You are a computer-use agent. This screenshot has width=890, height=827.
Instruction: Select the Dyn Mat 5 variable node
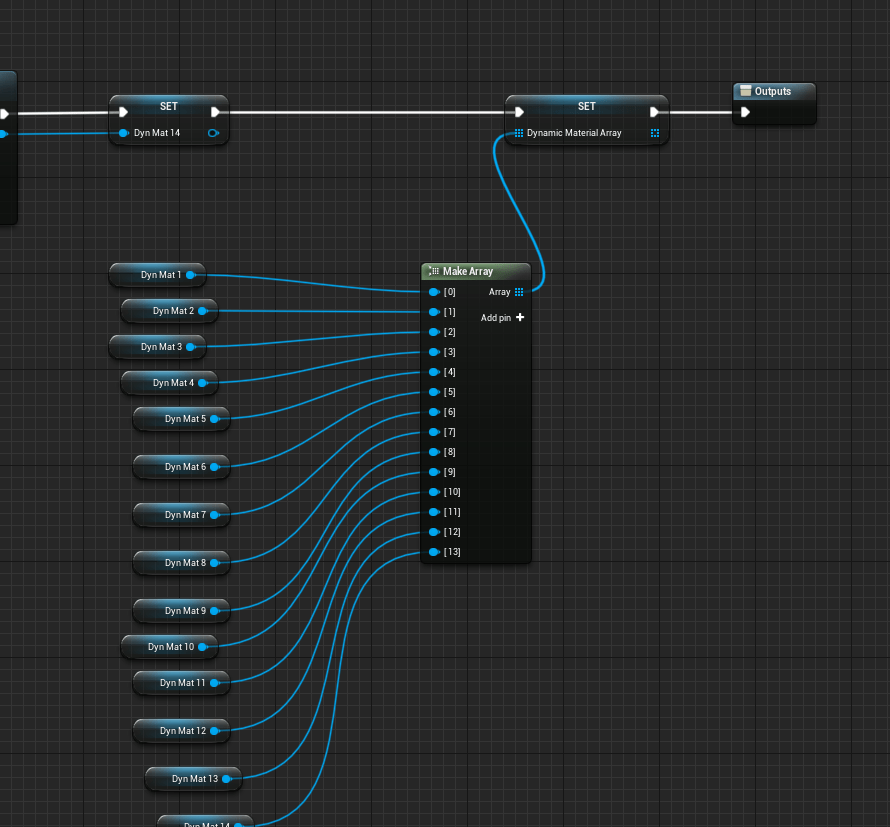(x=180, y=419)
